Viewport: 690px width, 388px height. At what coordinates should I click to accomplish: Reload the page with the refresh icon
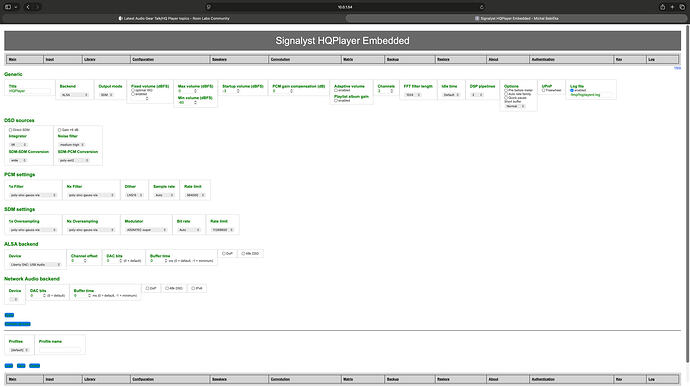point(481,7)
